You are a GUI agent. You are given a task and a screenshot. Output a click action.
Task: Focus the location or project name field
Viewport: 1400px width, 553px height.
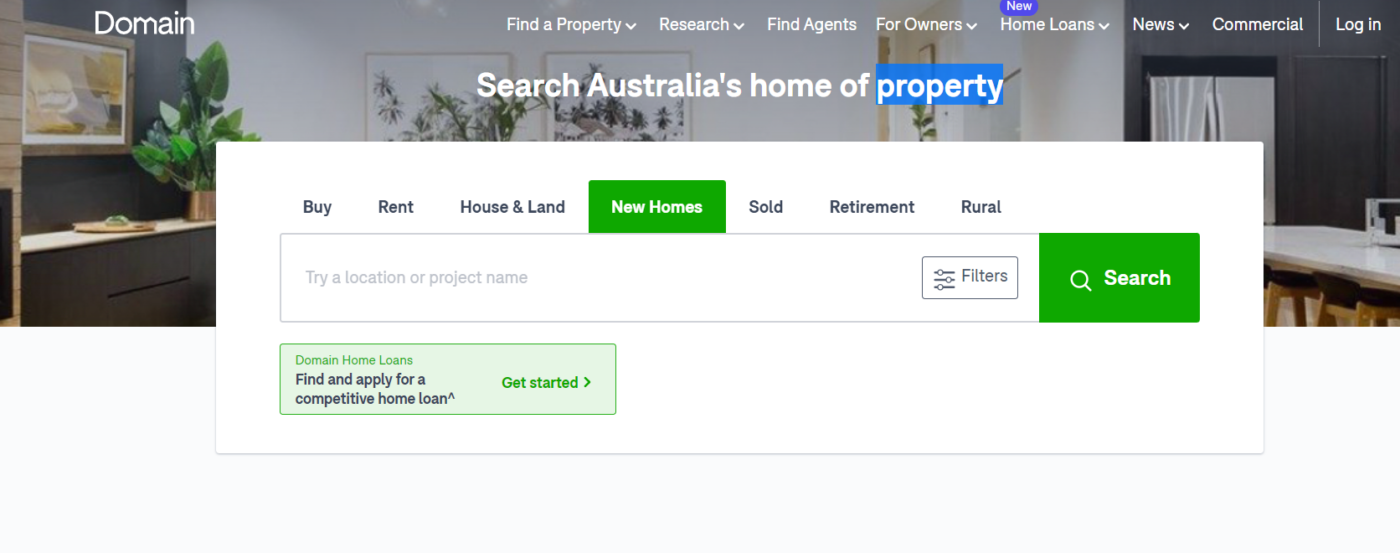point(600,278)
